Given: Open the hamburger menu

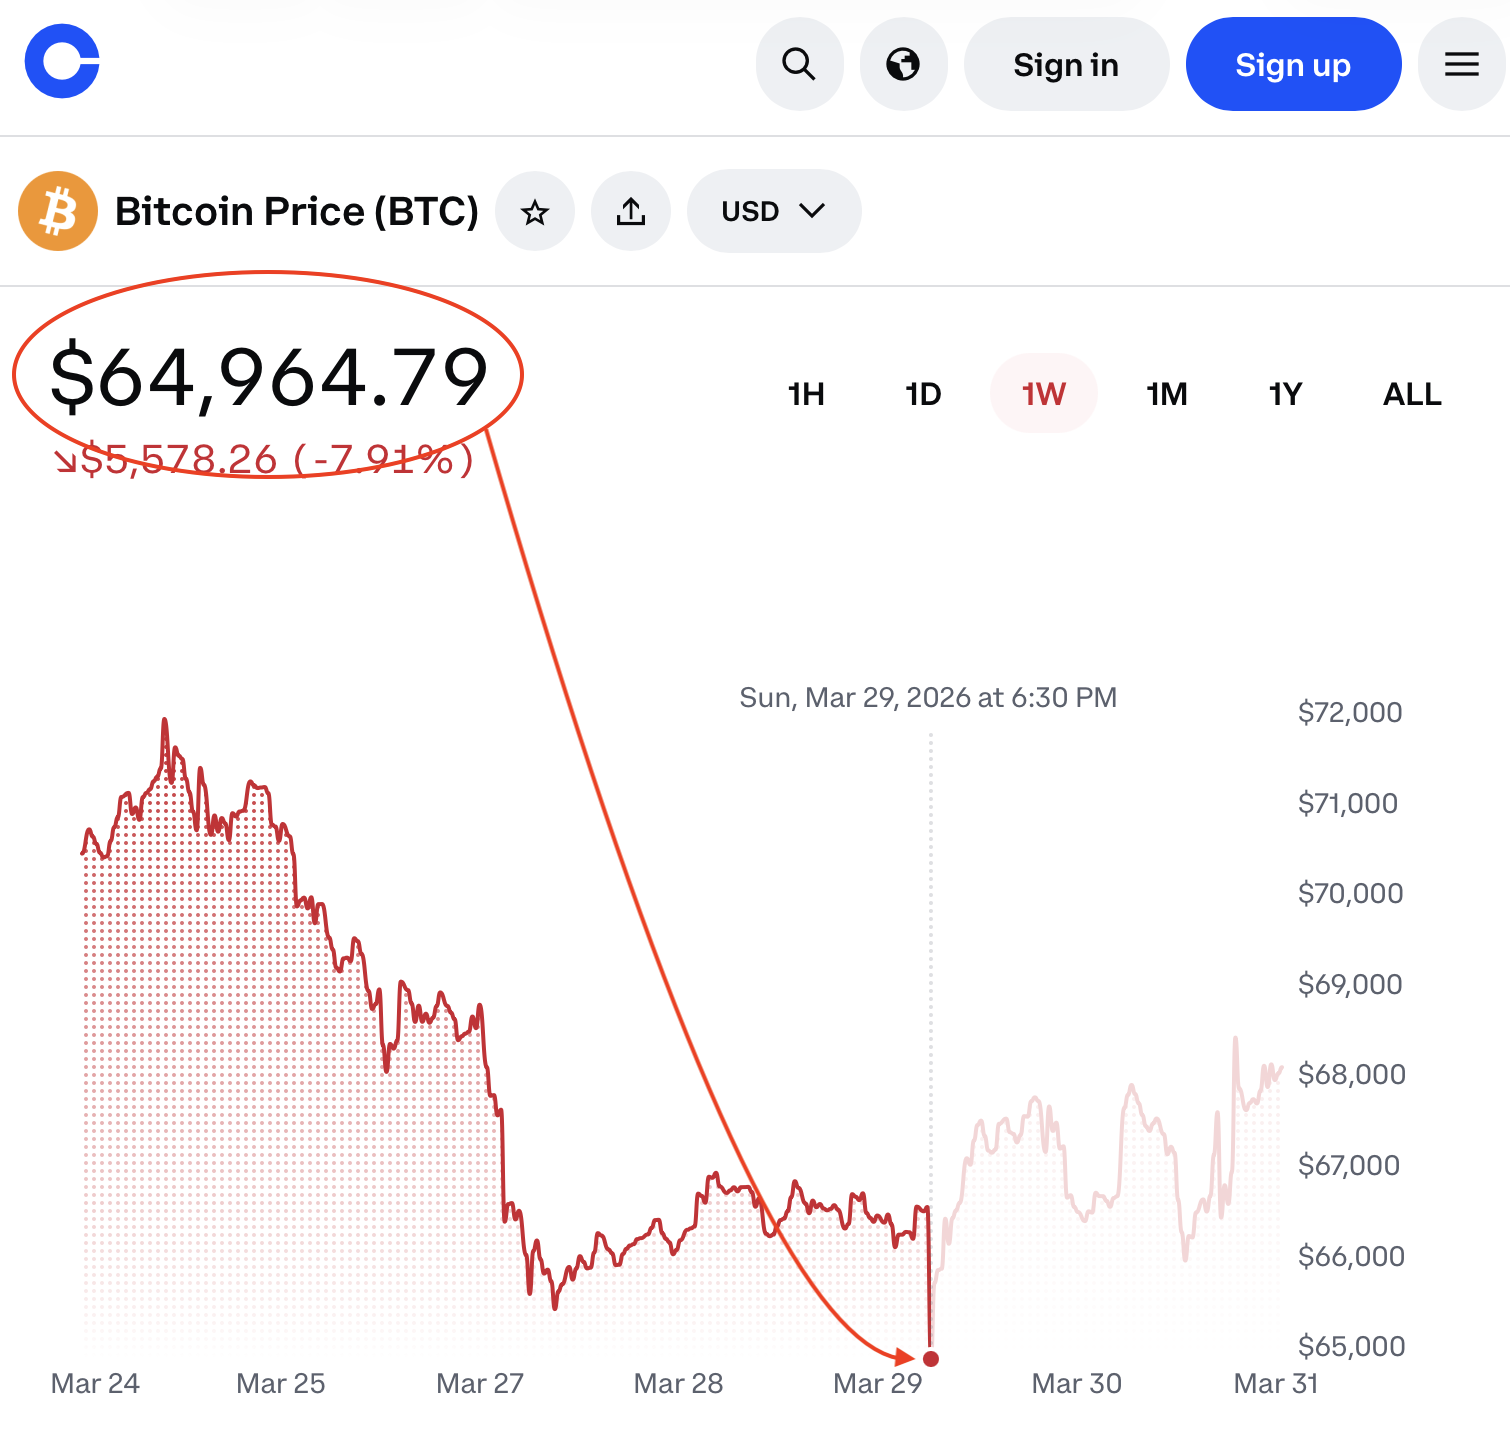Looking at the screenshot, I should coord(1461,64).
